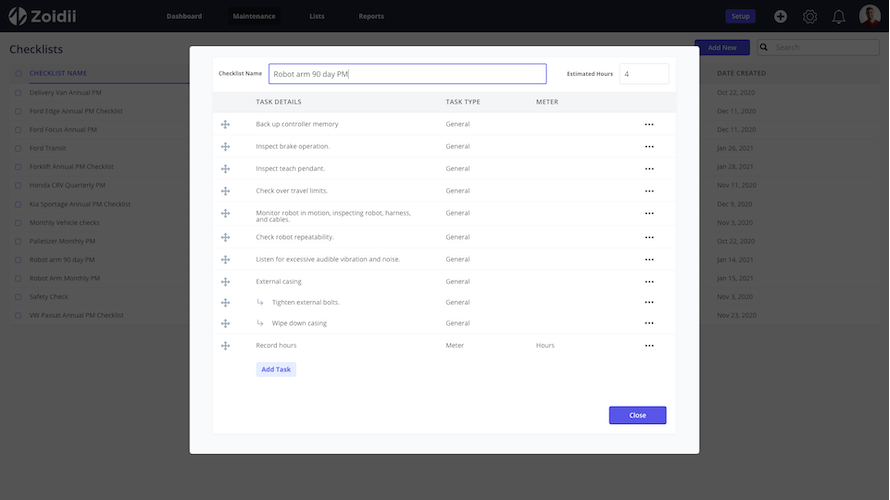Open the user profile avatar menu
The height and width of the screenshot is (500, 890).
(869, 16)
